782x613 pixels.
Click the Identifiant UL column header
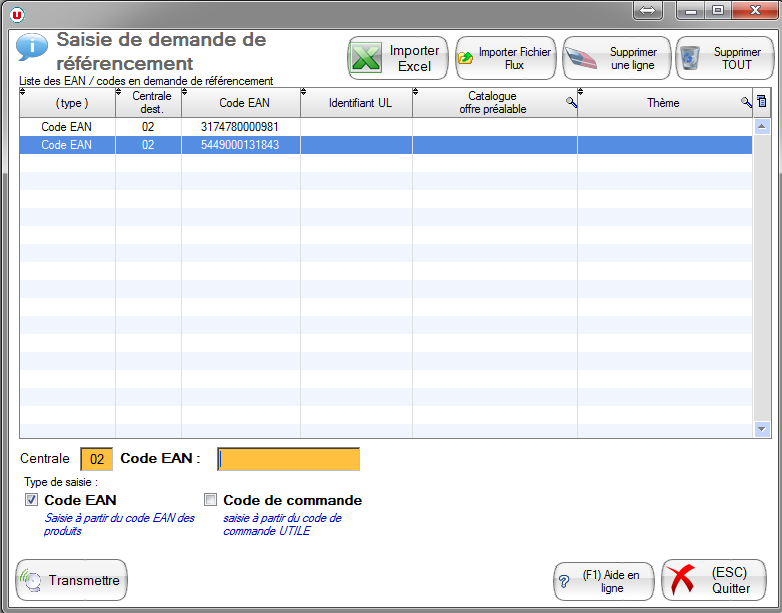359,103
